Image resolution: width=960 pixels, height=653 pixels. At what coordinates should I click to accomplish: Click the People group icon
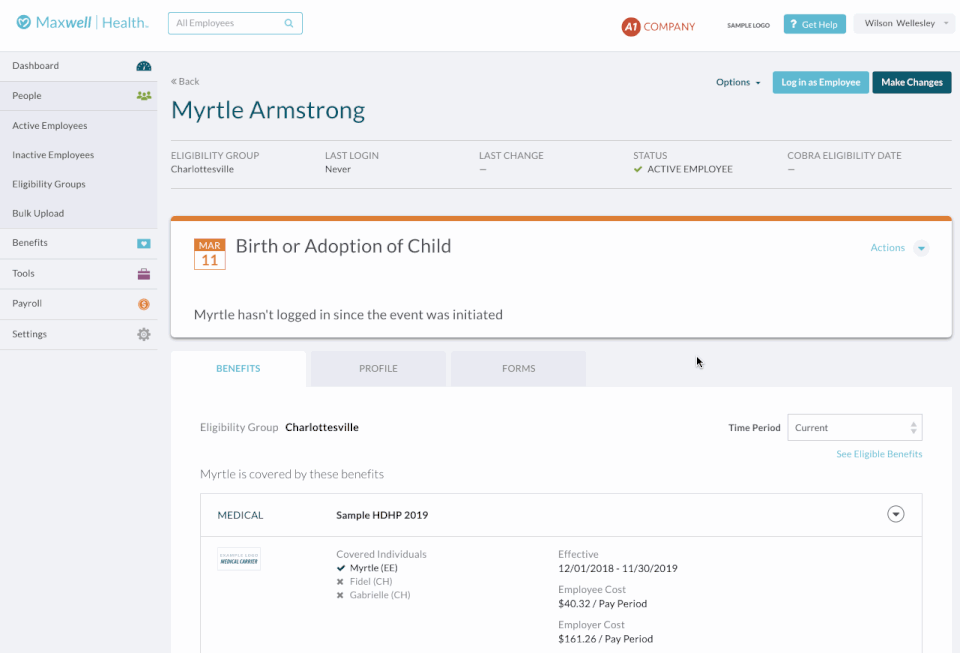click(x=144, y=96)
